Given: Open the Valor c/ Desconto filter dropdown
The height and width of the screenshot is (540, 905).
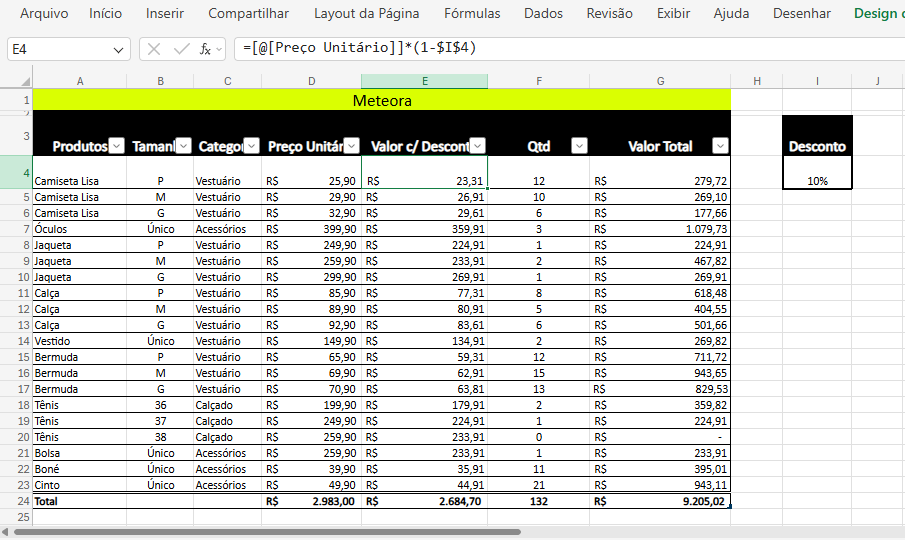Looking at the screenshot, I should 477,145.
